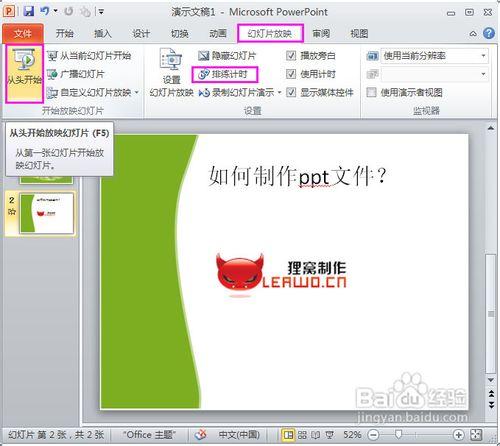
Task: Click 隐藏幻灯片 (Hide Slide) button
Action: (x=227, y=56)
